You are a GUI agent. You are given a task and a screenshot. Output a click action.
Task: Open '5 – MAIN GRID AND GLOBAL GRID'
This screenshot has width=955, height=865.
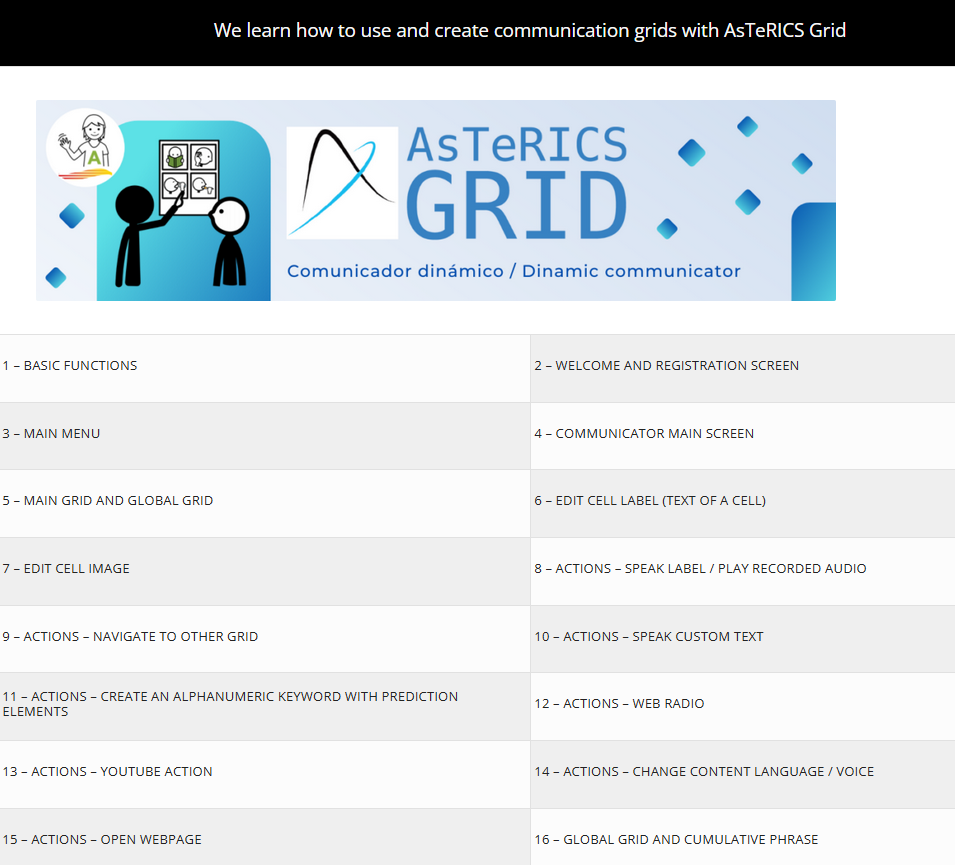[x=110, y=500]
